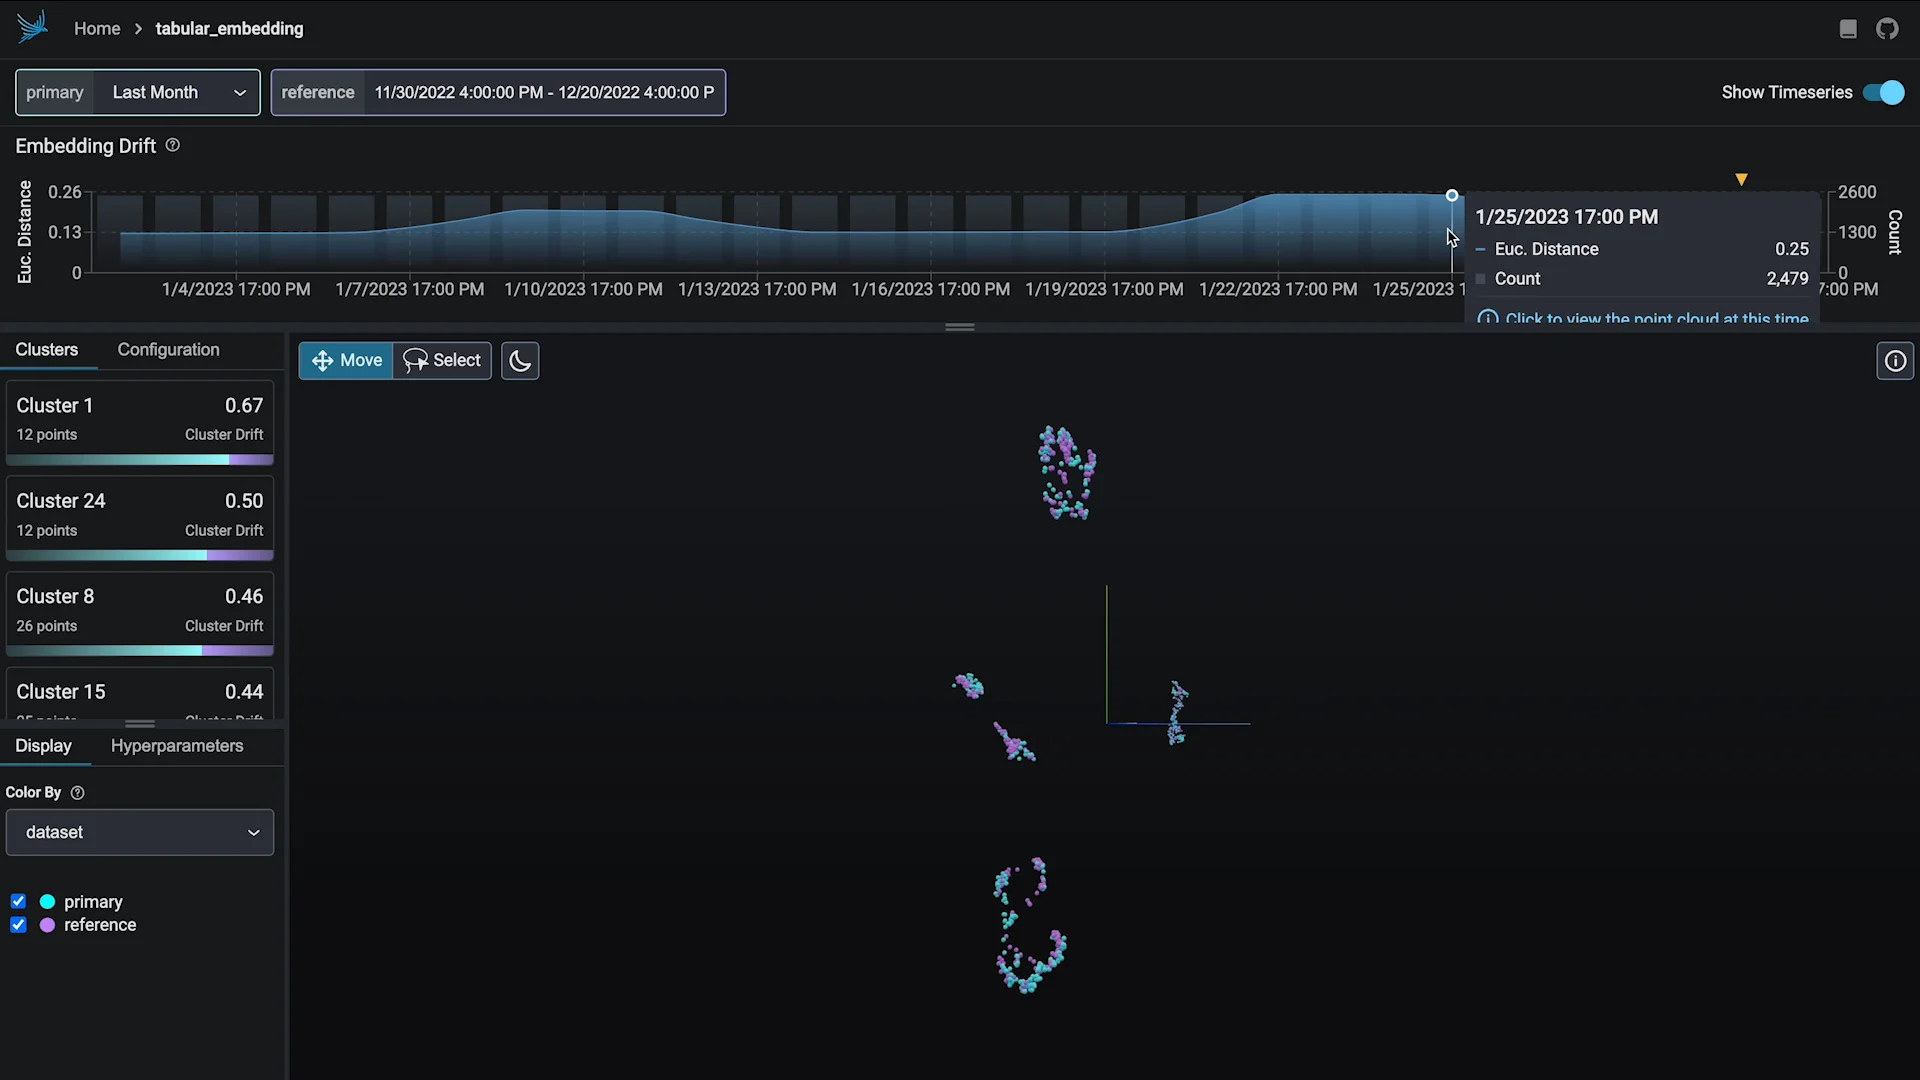Open the Last Month time range dropdown
This screenshot has width=1920, height=1080.
click(x=177, y=92)
